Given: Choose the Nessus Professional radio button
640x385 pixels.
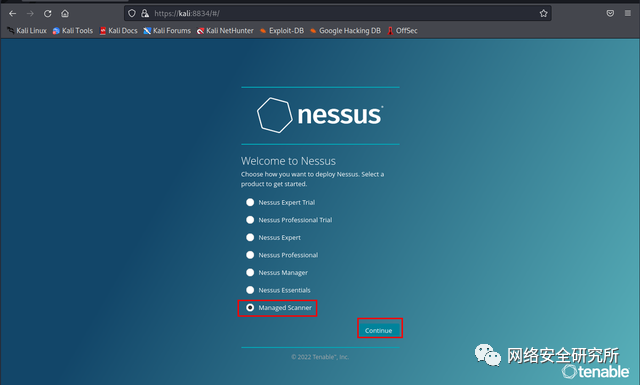Looking at the screenshot, I should (x=250, y=255).
